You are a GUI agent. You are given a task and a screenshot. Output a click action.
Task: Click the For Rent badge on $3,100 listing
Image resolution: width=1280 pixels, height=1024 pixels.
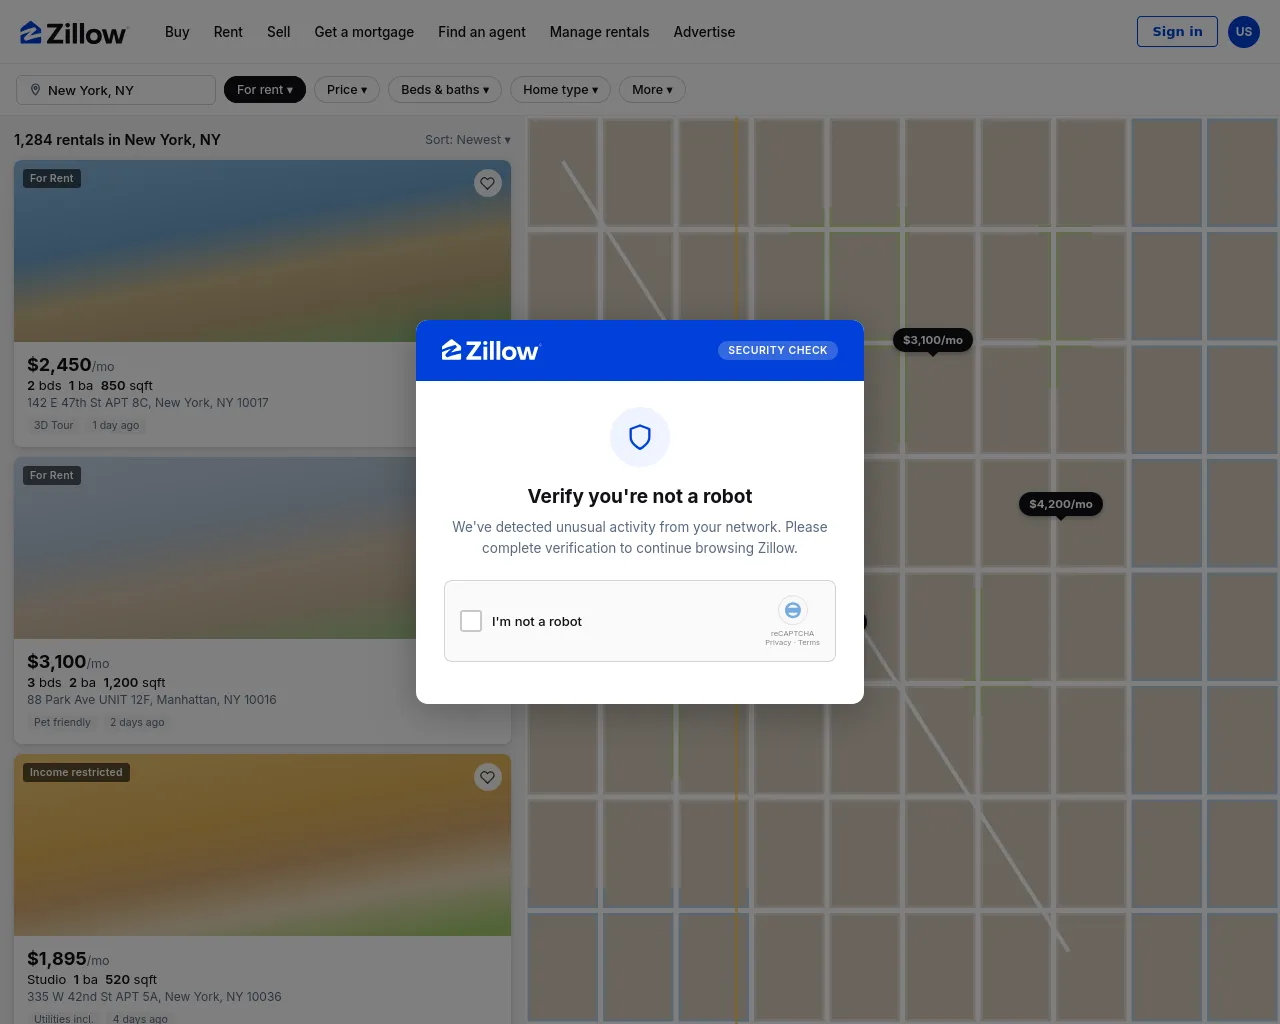52,475
